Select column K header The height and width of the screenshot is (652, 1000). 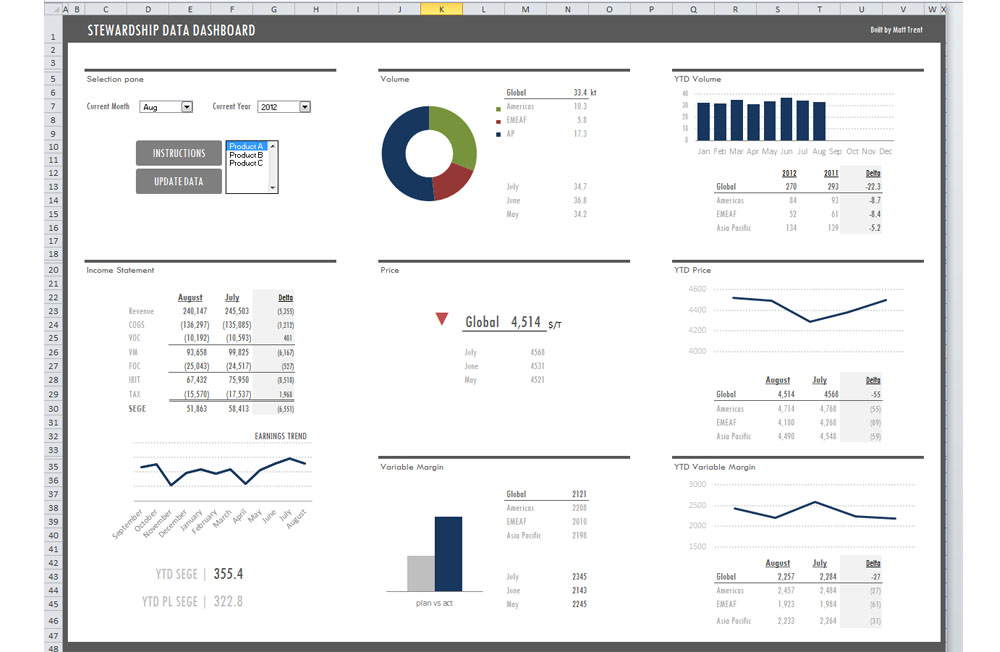coord(441,9)
